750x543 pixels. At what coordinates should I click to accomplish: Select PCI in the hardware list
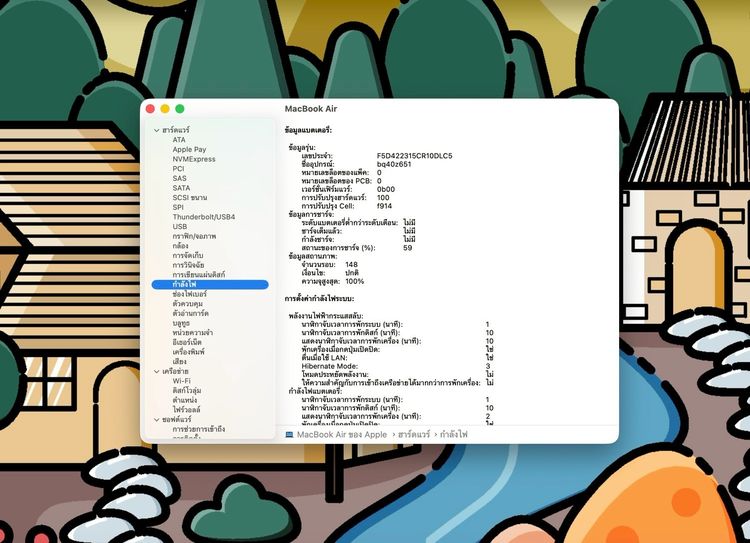pos(178,168)
